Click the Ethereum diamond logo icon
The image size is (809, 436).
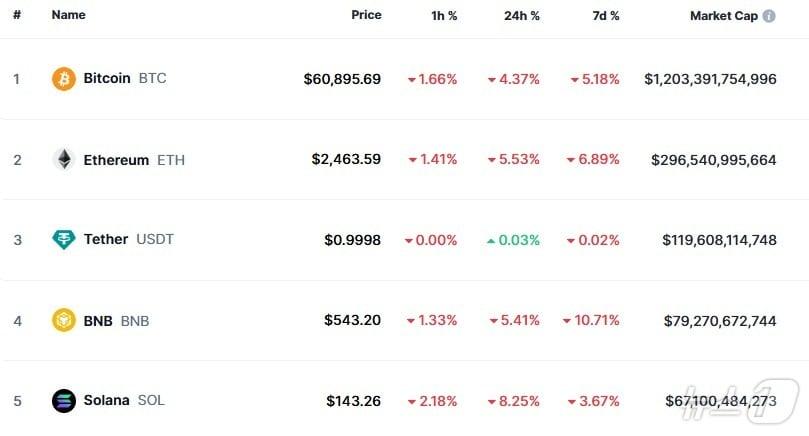64,160
